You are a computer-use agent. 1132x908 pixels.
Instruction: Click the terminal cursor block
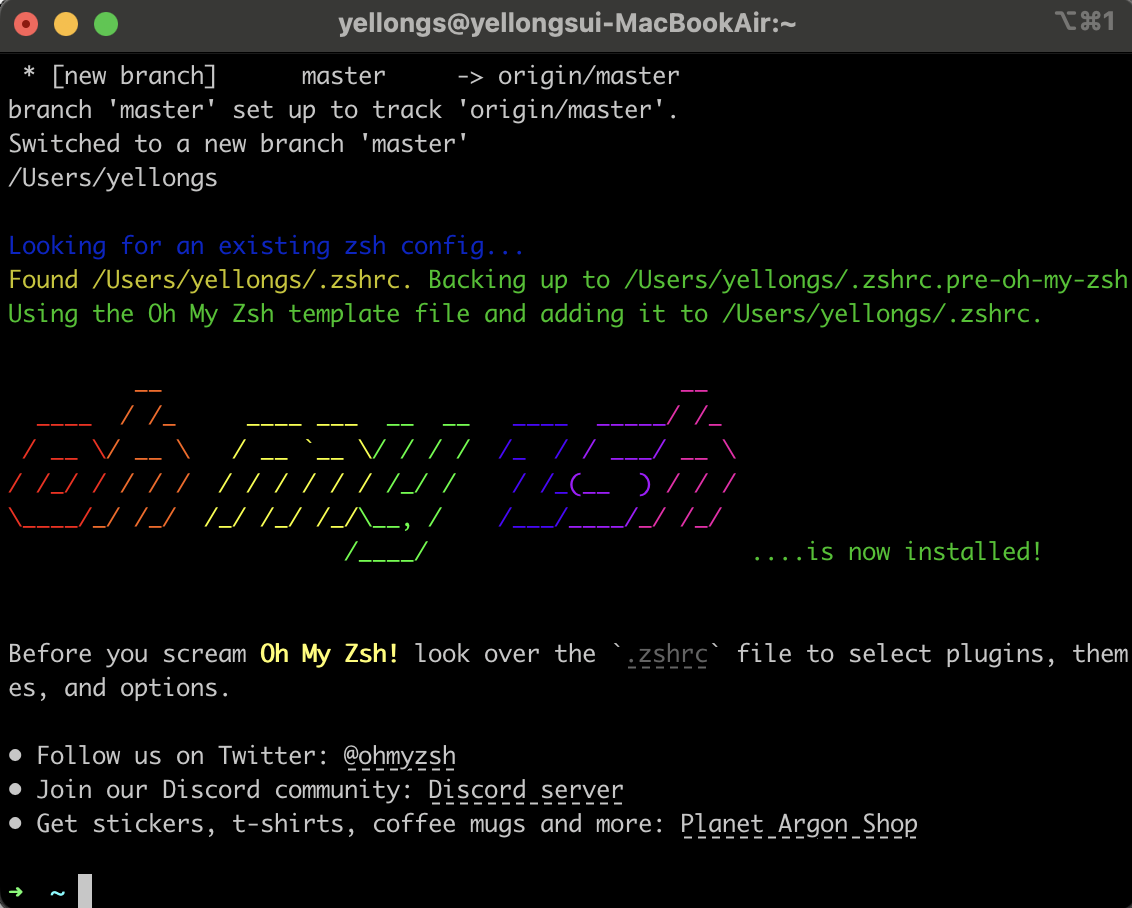point(85,891)
